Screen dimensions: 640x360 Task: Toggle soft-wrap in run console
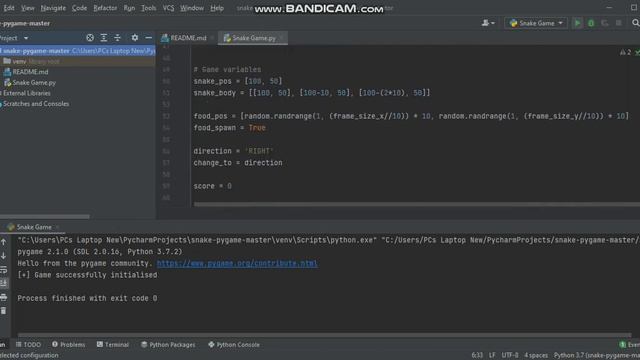click(x=4, y=269)
